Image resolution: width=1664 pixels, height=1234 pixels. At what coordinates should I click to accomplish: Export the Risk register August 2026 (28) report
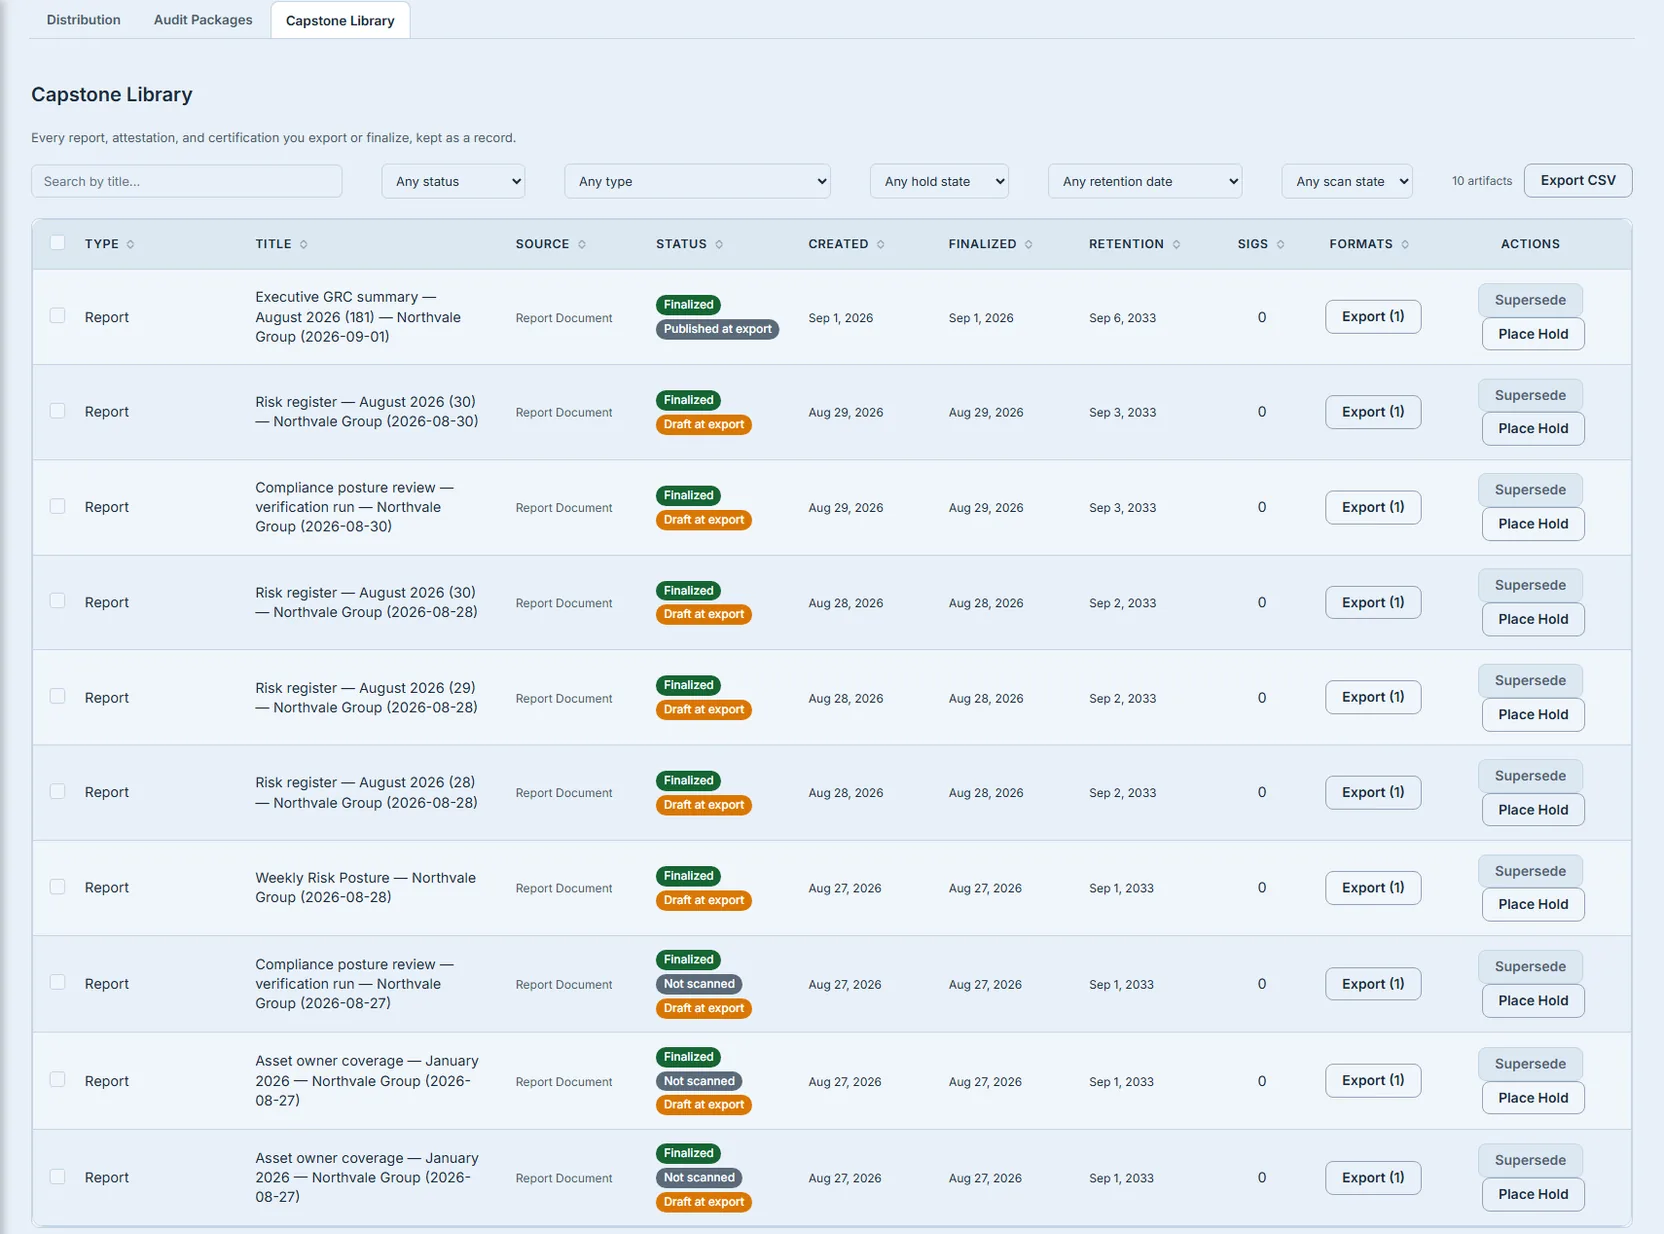[x=1373, y=793]
